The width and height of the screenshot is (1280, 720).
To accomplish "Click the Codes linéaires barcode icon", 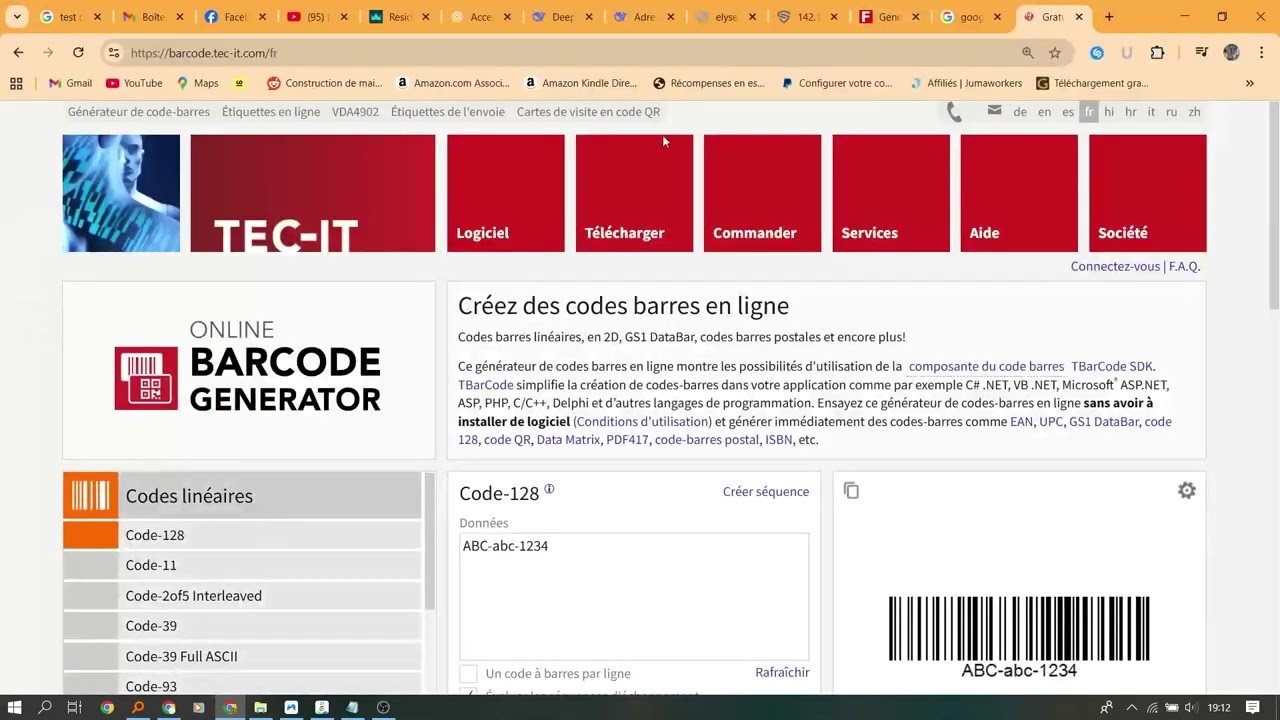I will 90,495.
